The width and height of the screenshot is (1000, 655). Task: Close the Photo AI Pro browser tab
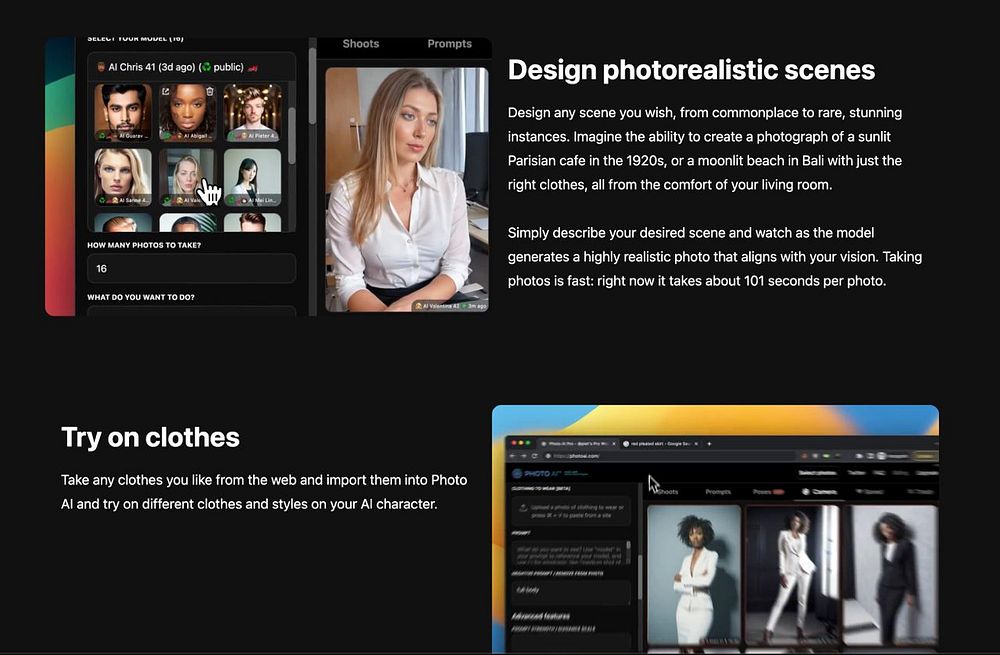pos(614,443)
